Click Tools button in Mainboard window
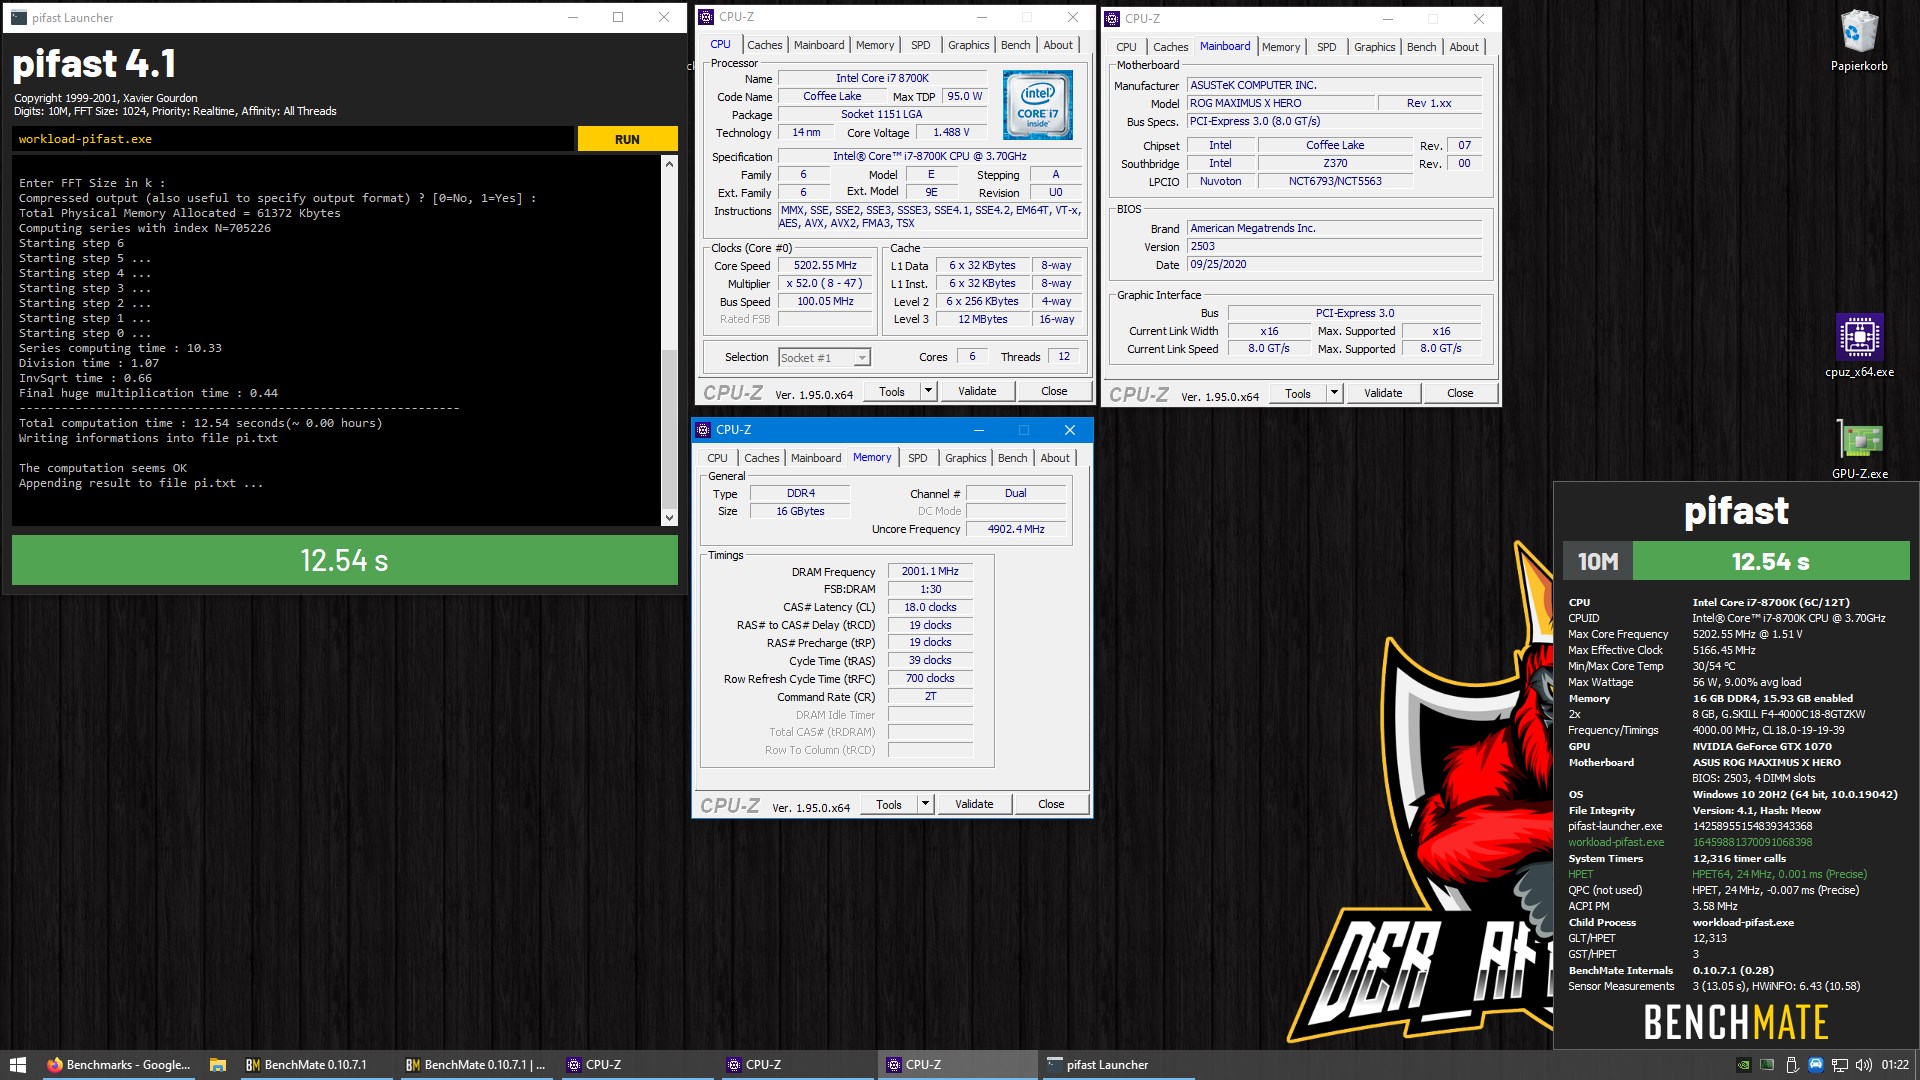The image size is (1920, 1080). coord(1297,393)
